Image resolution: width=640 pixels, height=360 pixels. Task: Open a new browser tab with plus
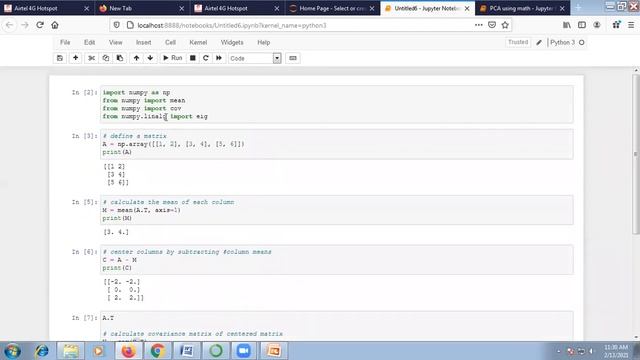pyautogui.click(x=578, y=8)
